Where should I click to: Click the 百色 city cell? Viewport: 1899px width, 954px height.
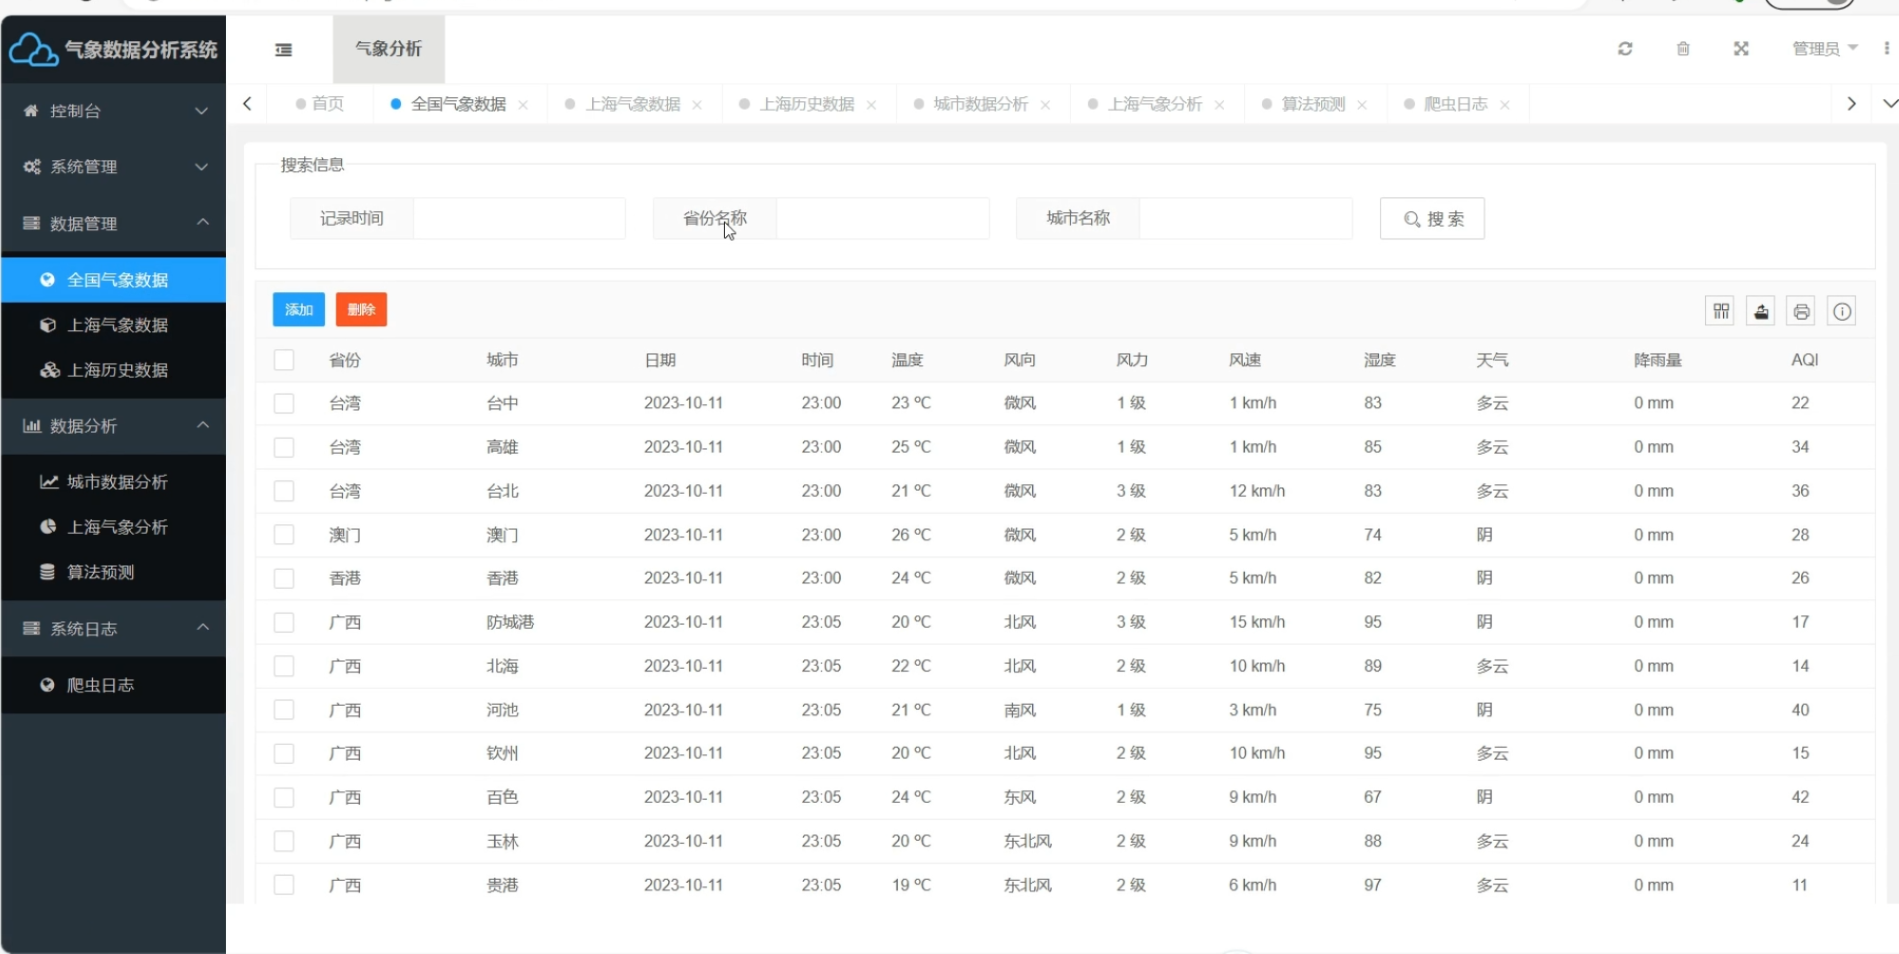(x=502, y=797)
